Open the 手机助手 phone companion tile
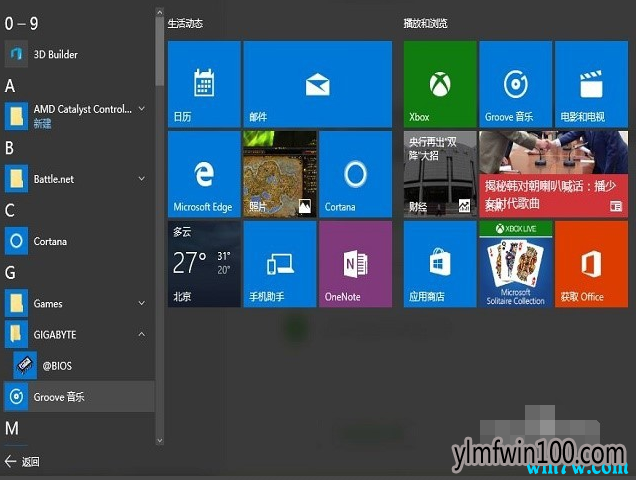The height and width of the screenshot is (480, 636). pyautogui.click(x=280, y=264)
